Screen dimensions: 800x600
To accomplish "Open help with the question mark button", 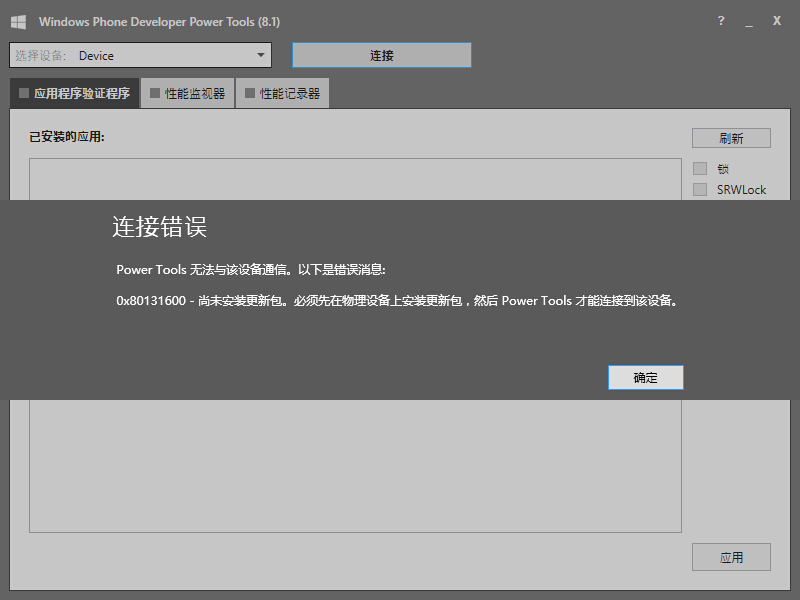I will click(x=720, y=21).
